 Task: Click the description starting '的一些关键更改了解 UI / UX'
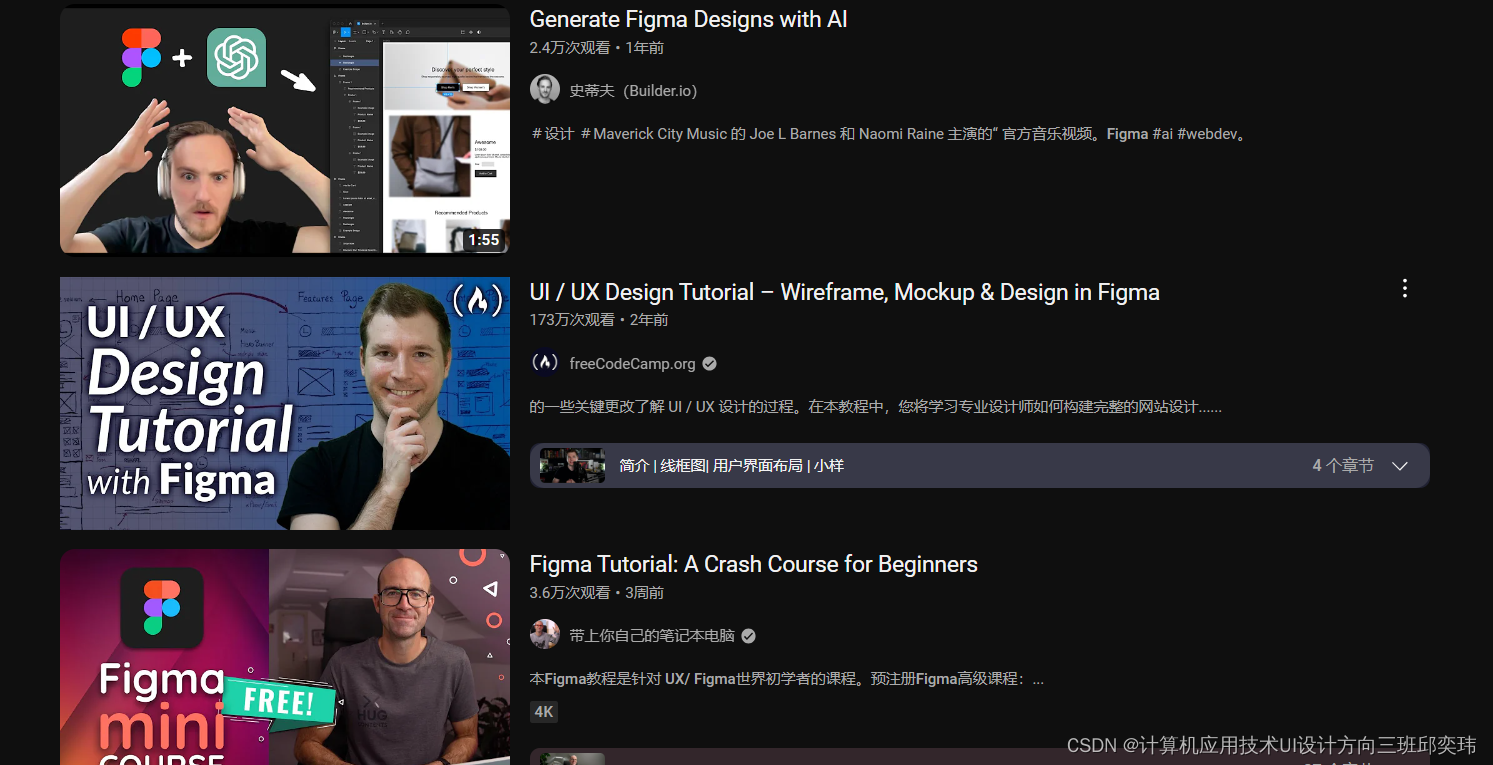(x=875, y=407)
